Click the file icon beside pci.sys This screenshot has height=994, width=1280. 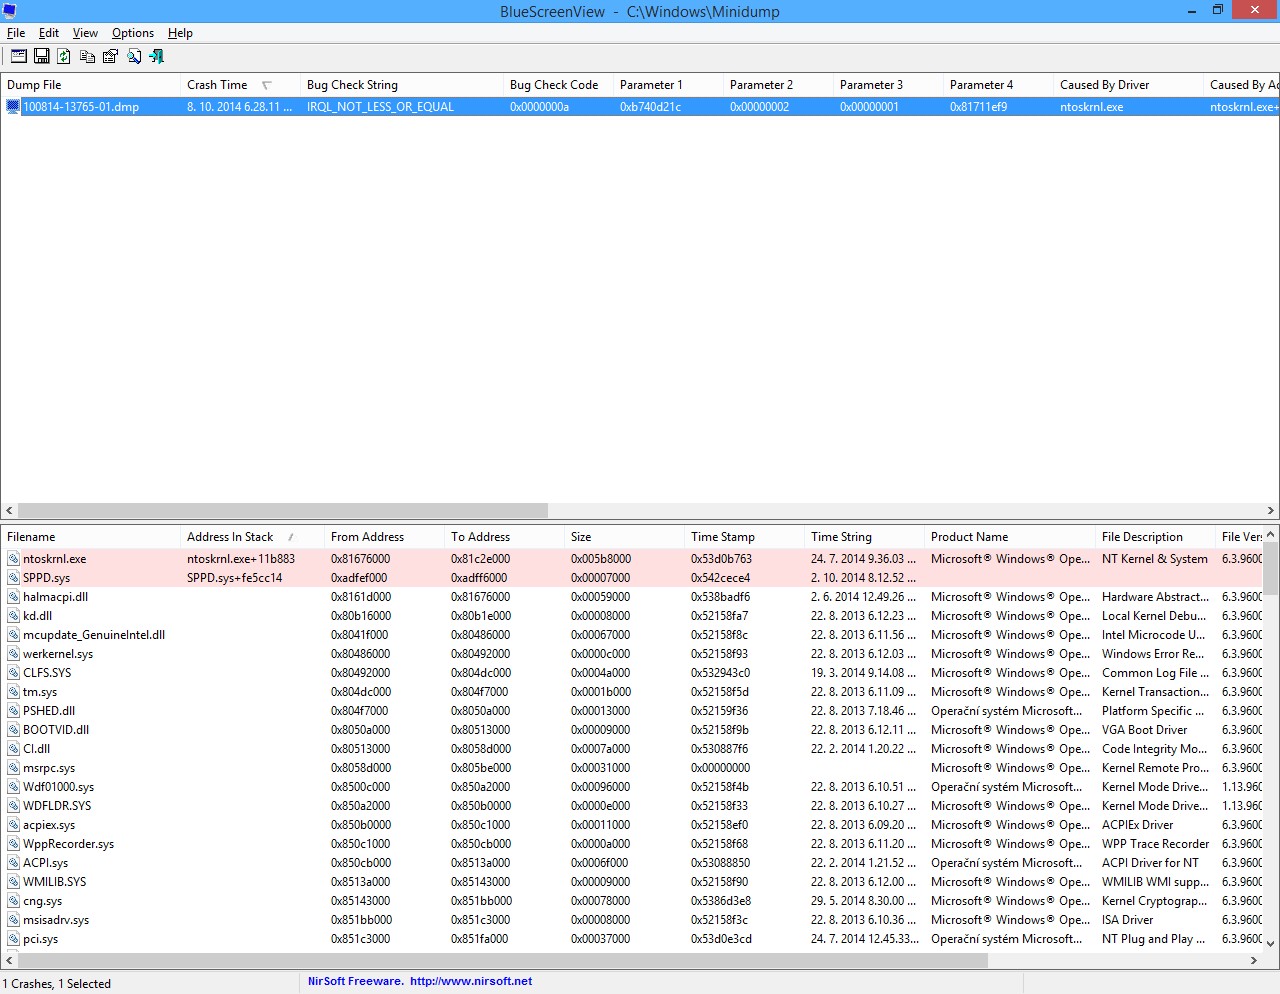[14, 939]
